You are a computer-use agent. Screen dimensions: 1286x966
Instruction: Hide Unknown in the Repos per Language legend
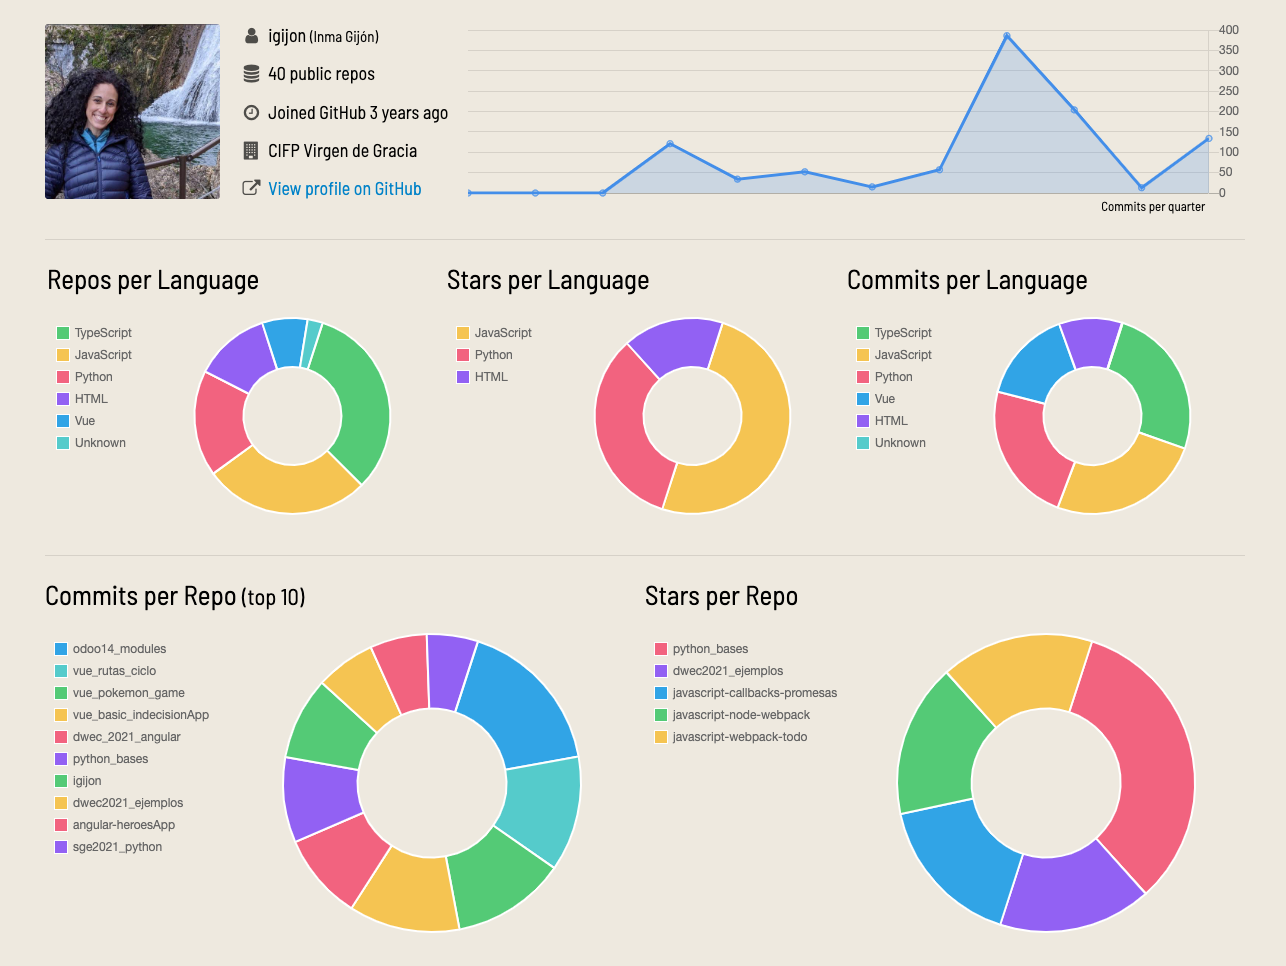[x=100, y=442]
